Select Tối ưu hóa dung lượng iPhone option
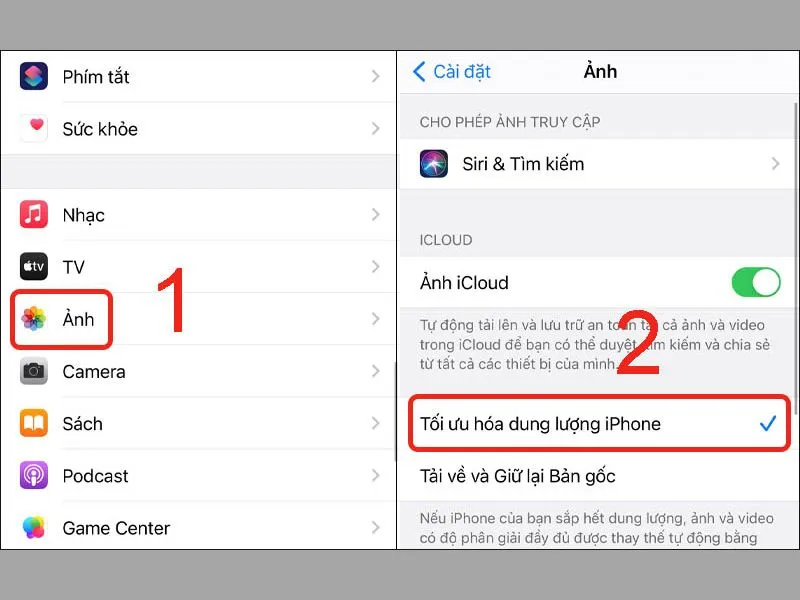The width and height of the screenshot is (800, 600). (x=599, y=423)
